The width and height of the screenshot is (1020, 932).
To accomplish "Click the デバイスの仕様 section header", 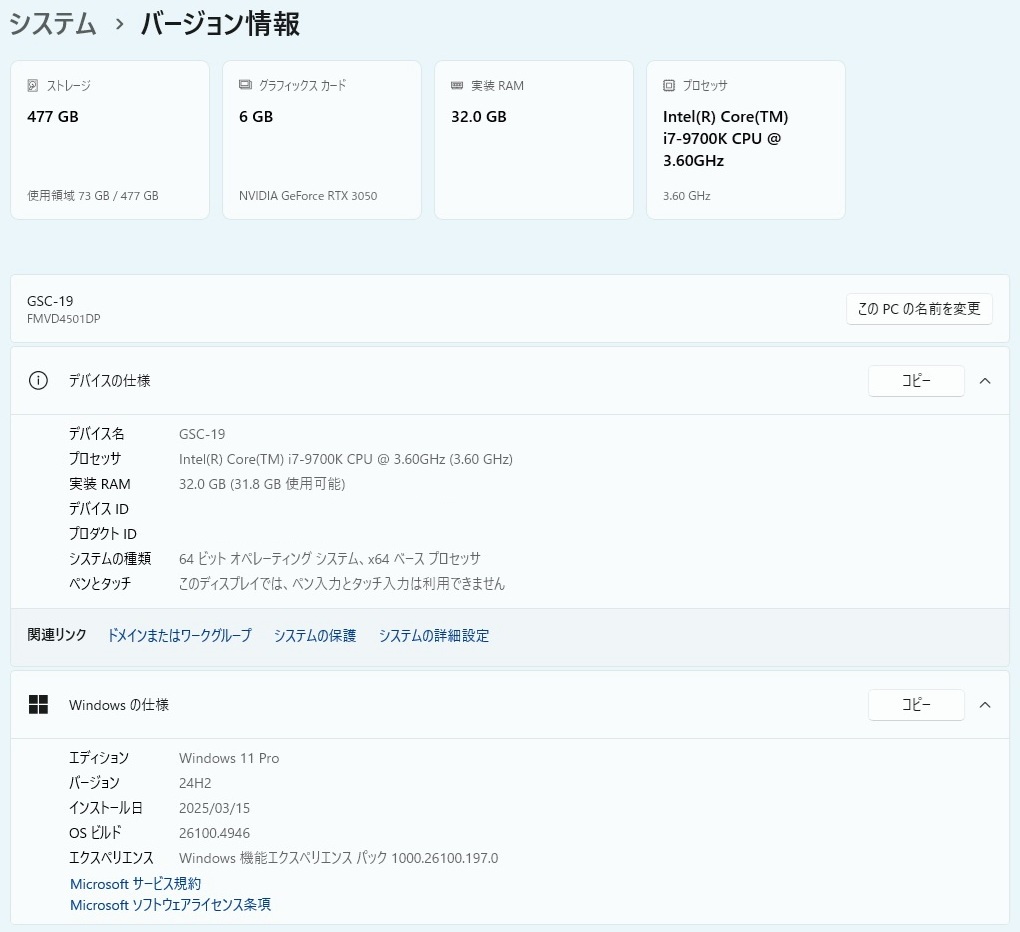I will [x=110, y=381].
